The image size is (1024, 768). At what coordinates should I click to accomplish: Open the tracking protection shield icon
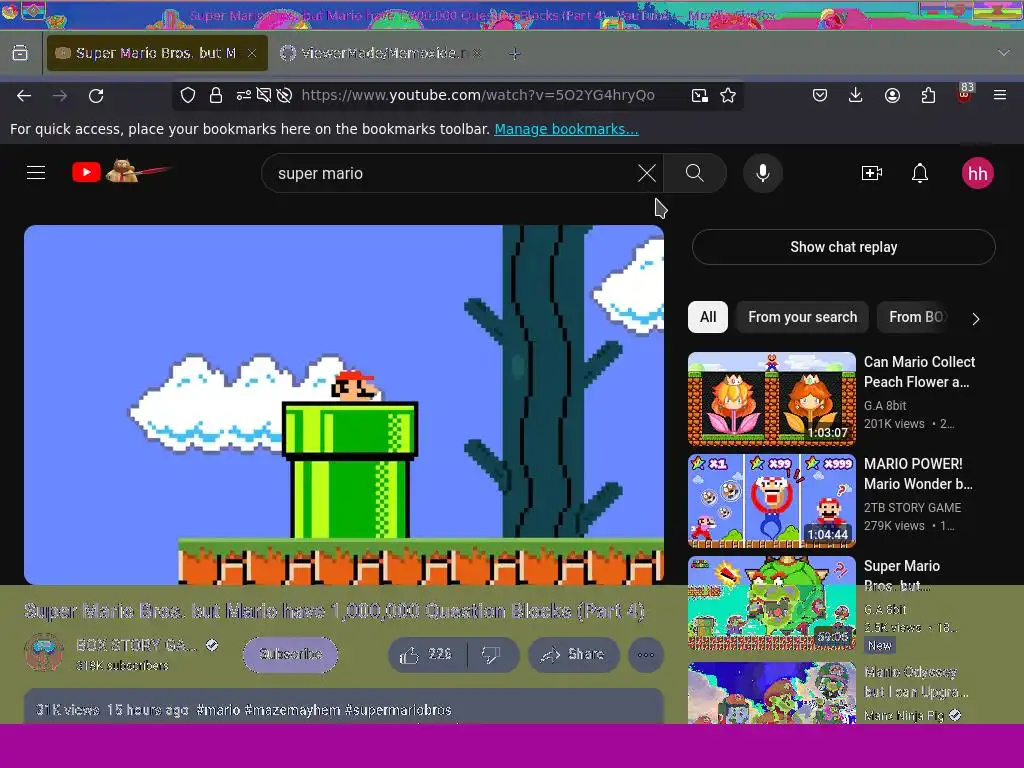pyautogui.click(x=188, y=95)
